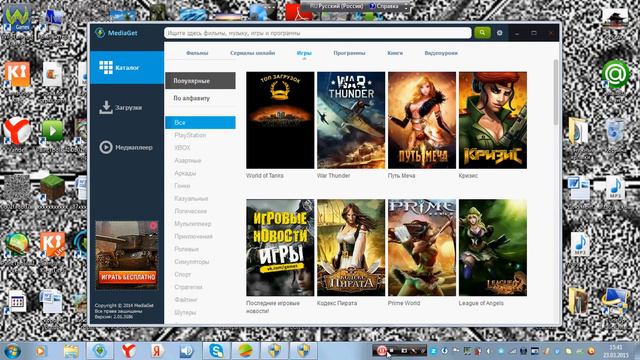
Task: Filter games by Симуляторы
Action: tap(192, 262)
